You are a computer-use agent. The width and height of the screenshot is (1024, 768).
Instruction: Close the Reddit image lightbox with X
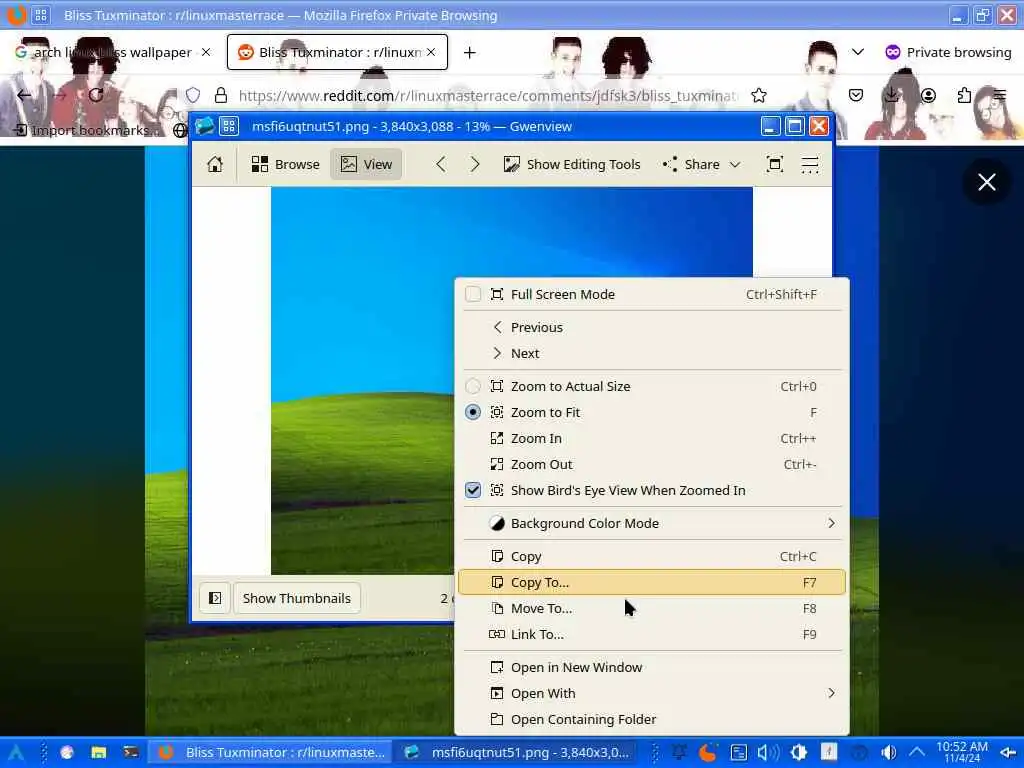pyautogui.click(x=987, y=182)
